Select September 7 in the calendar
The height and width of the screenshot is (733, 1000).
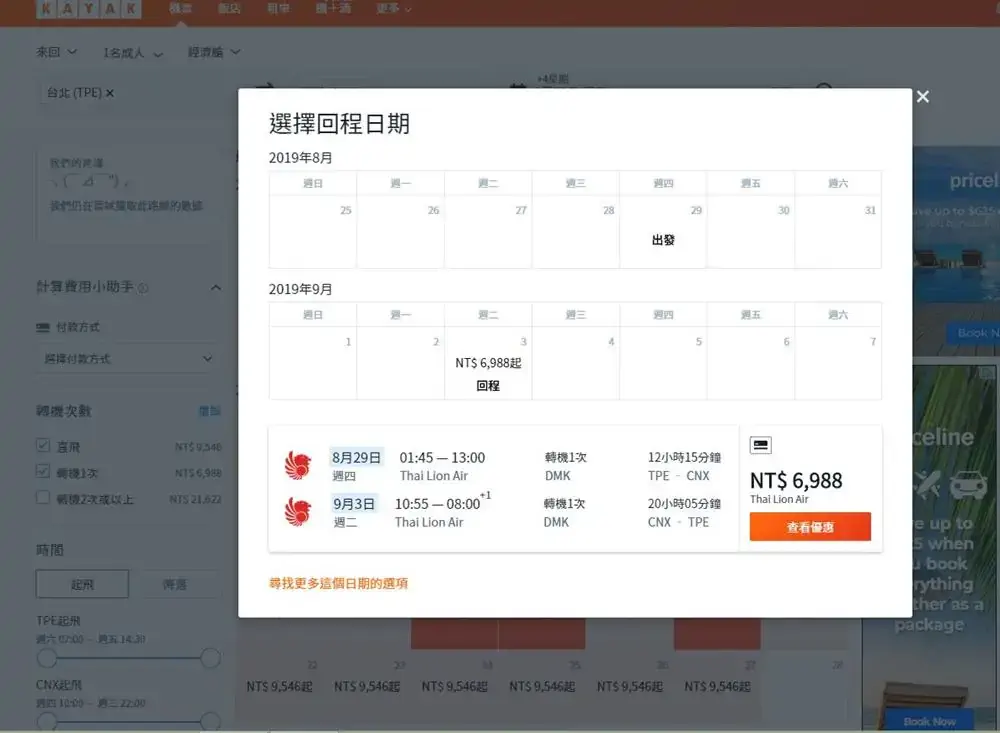tap(838, 364)
